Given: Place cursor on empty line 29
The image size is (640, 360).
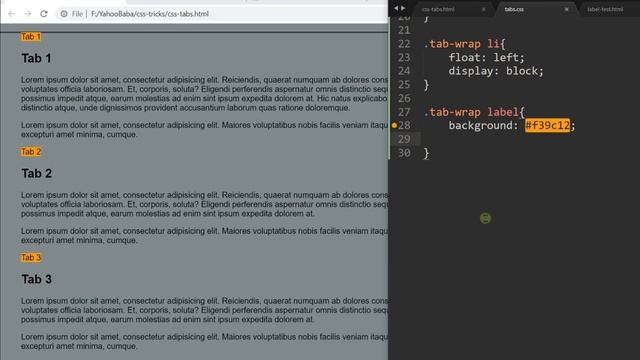Looking at the screenshot, I should coord(531,139).
